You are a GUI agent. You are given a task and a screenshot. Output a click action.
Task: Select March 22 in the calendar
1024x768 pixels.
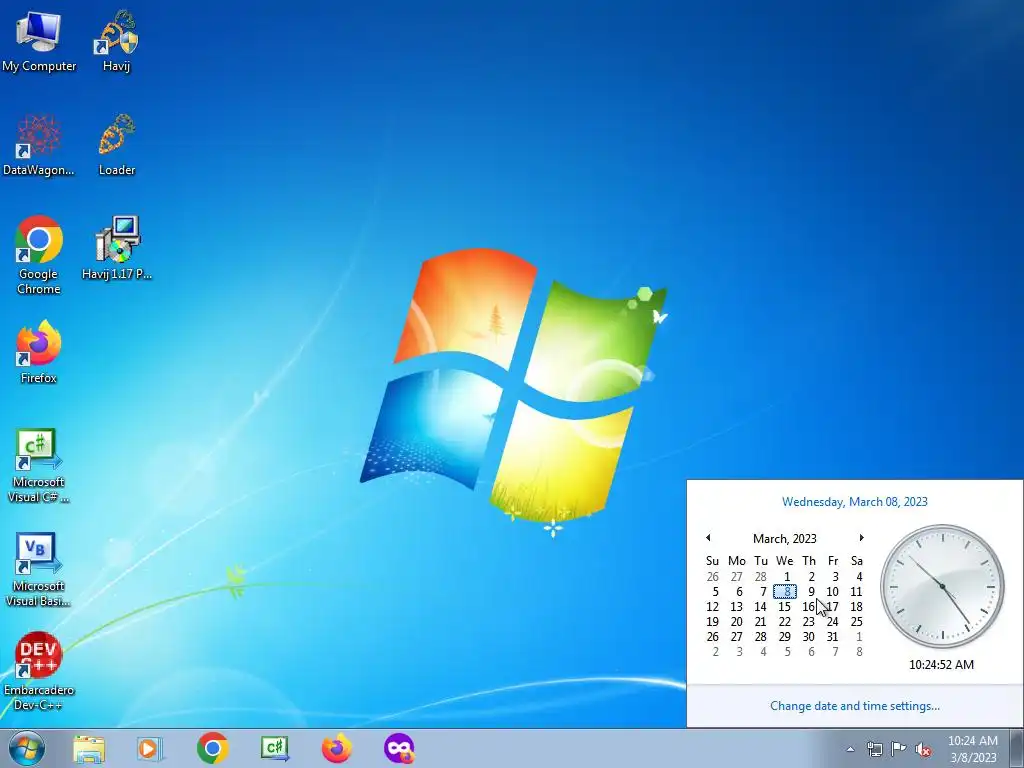(x=784, y=622)
